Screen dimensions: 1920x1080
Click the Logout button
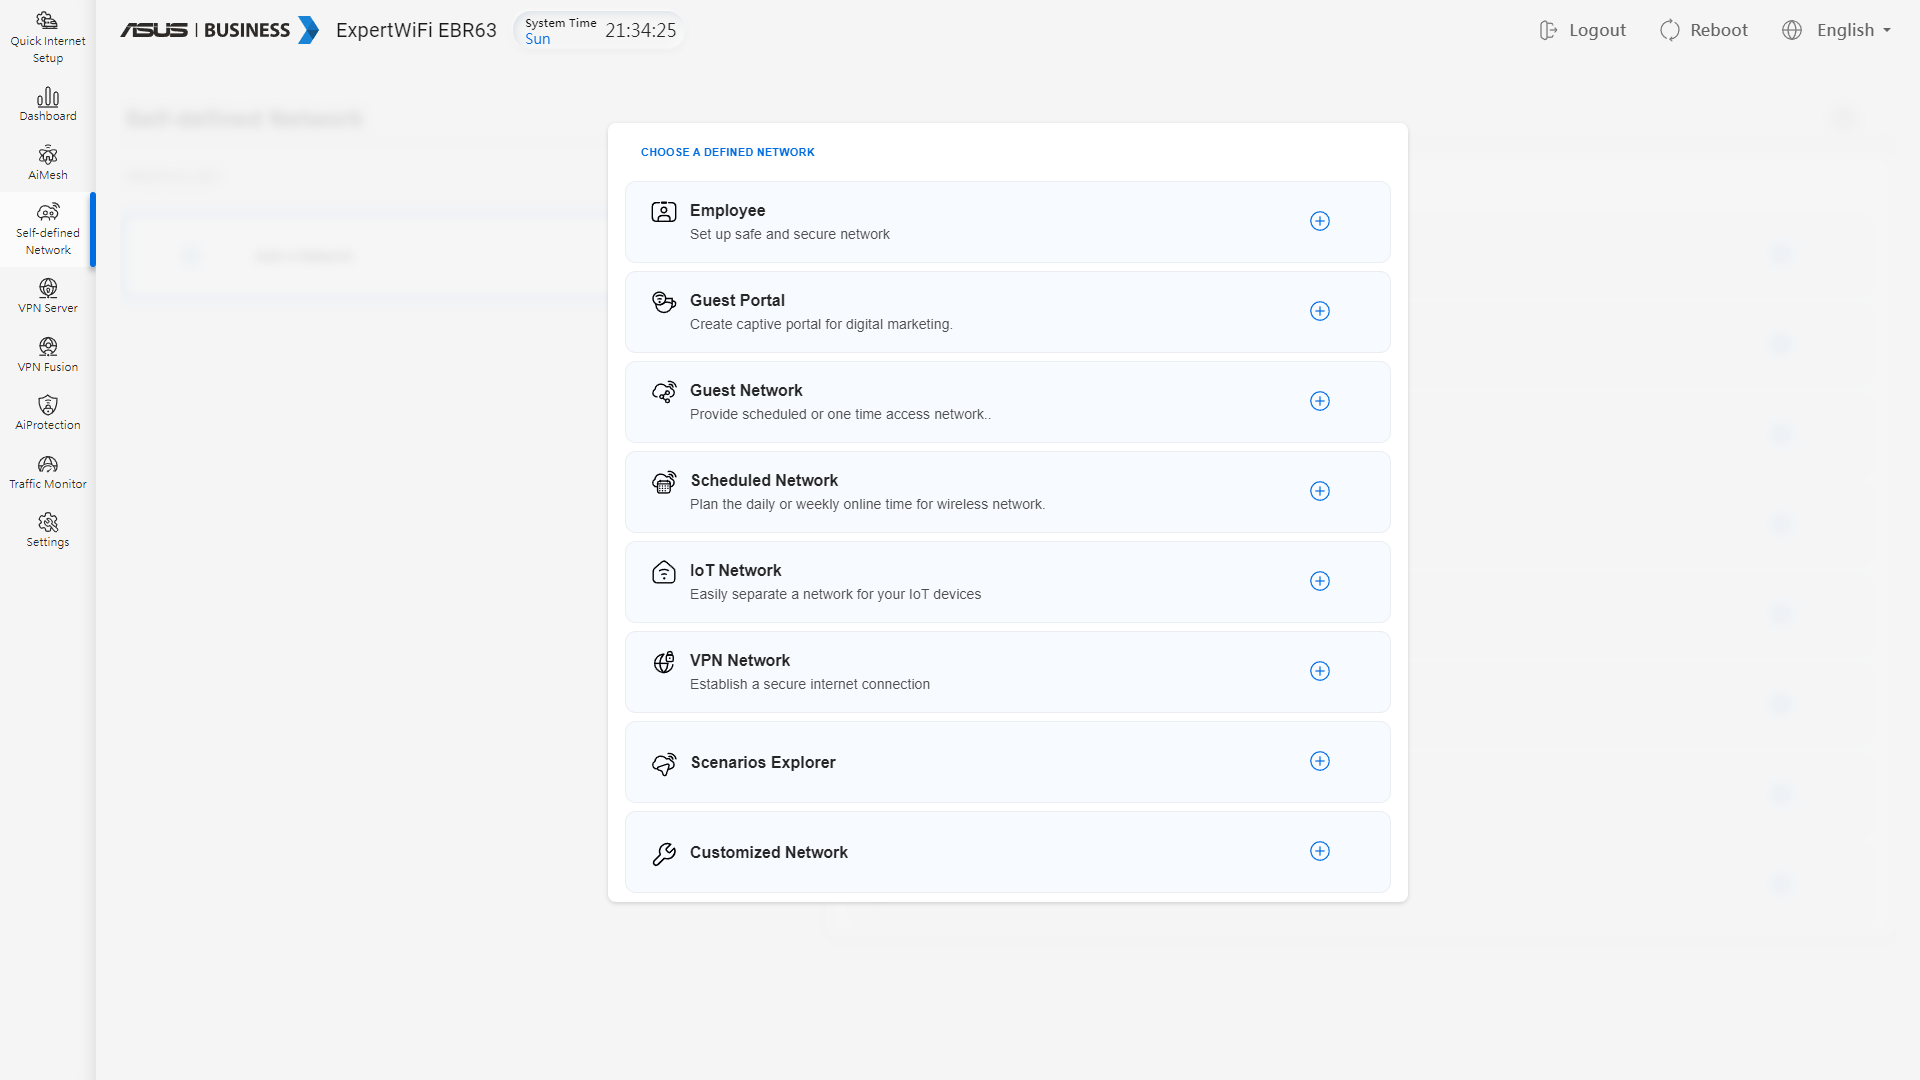click(1583, 30)
